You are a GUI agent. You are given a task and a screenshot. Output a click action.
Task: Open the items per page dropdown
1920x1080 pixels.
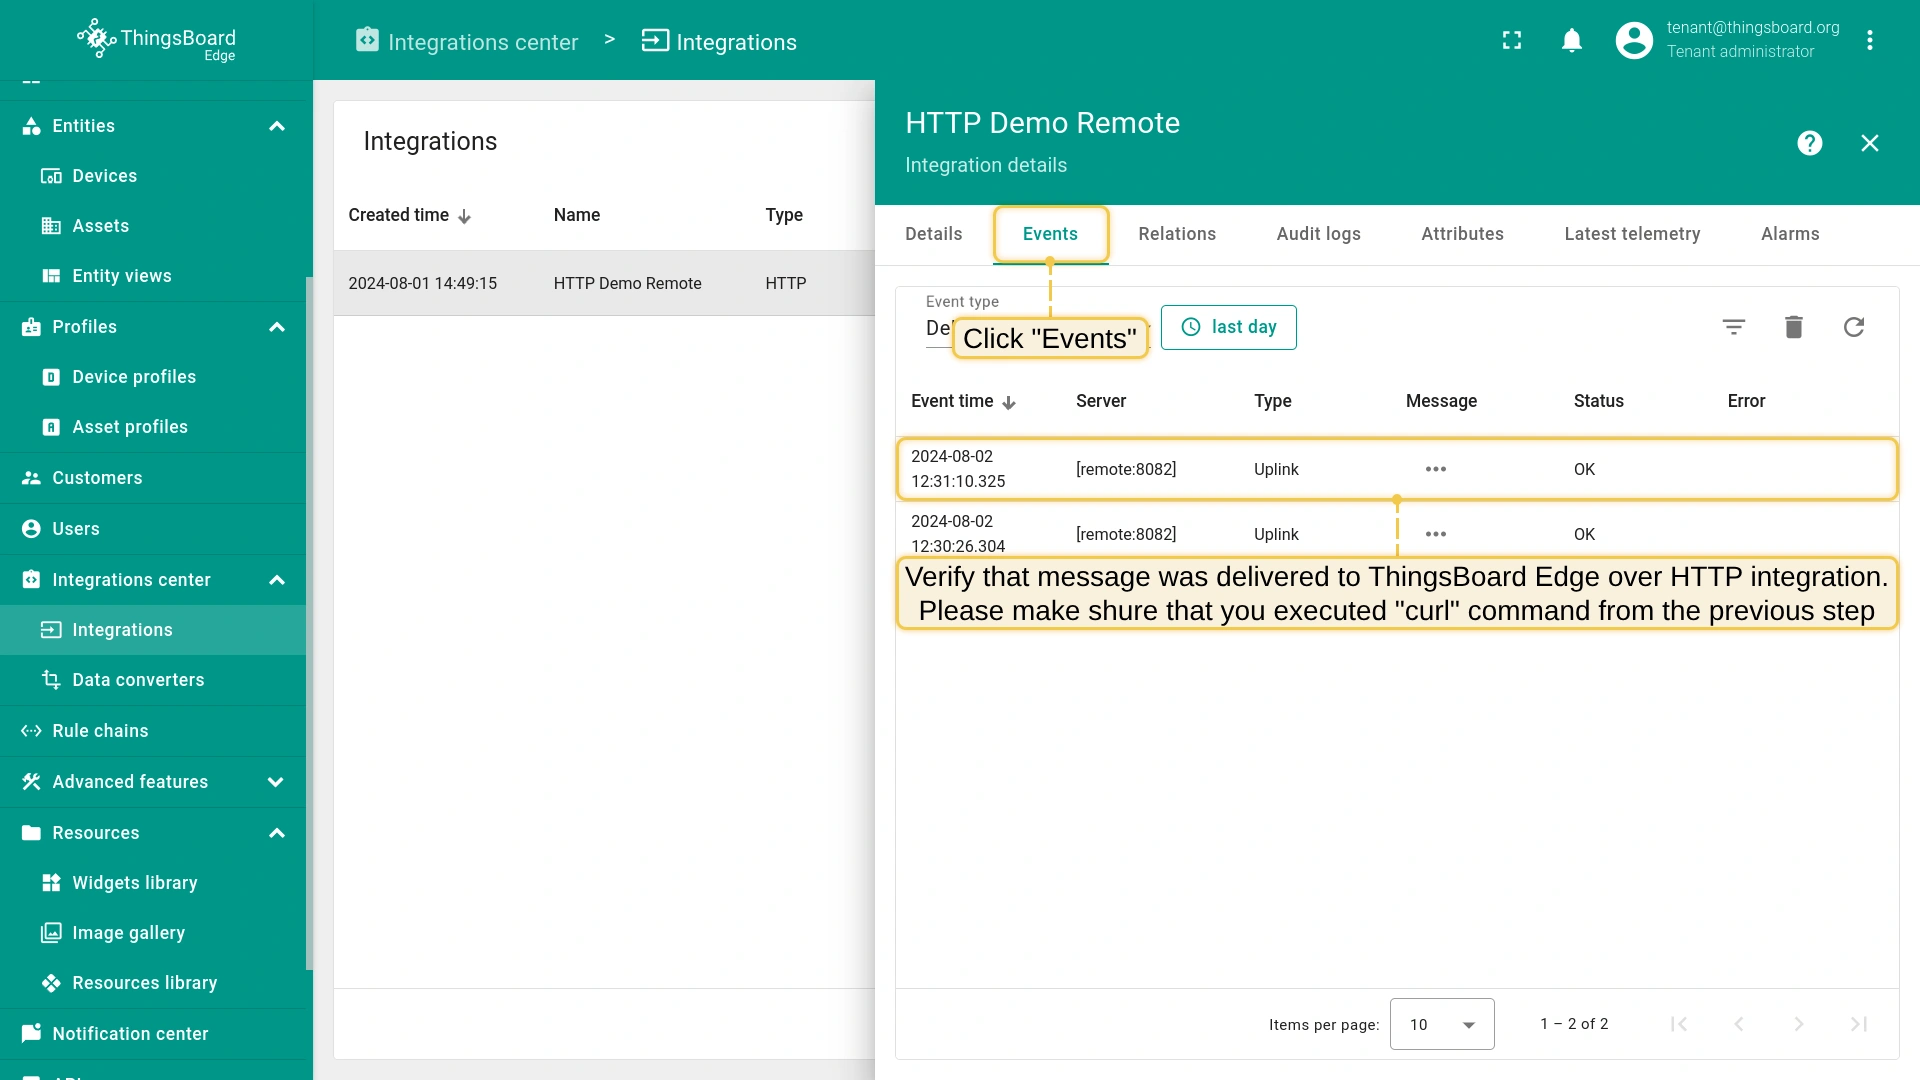[x=1442, y=1024]
